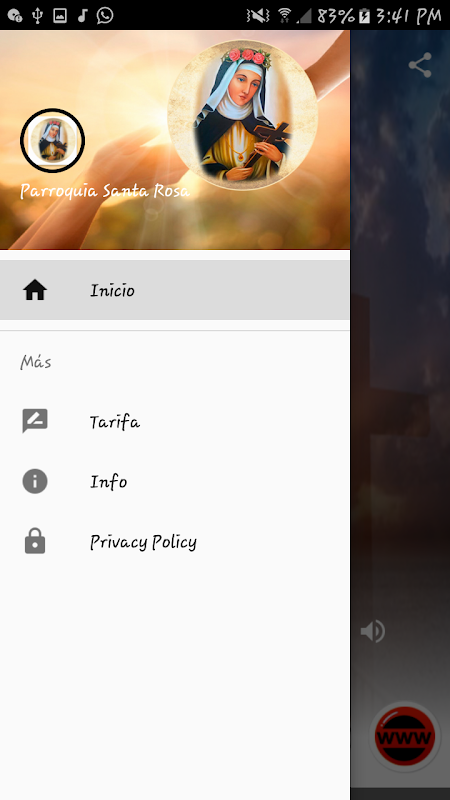Open the Privacy Policy entry

click(174, 542)
